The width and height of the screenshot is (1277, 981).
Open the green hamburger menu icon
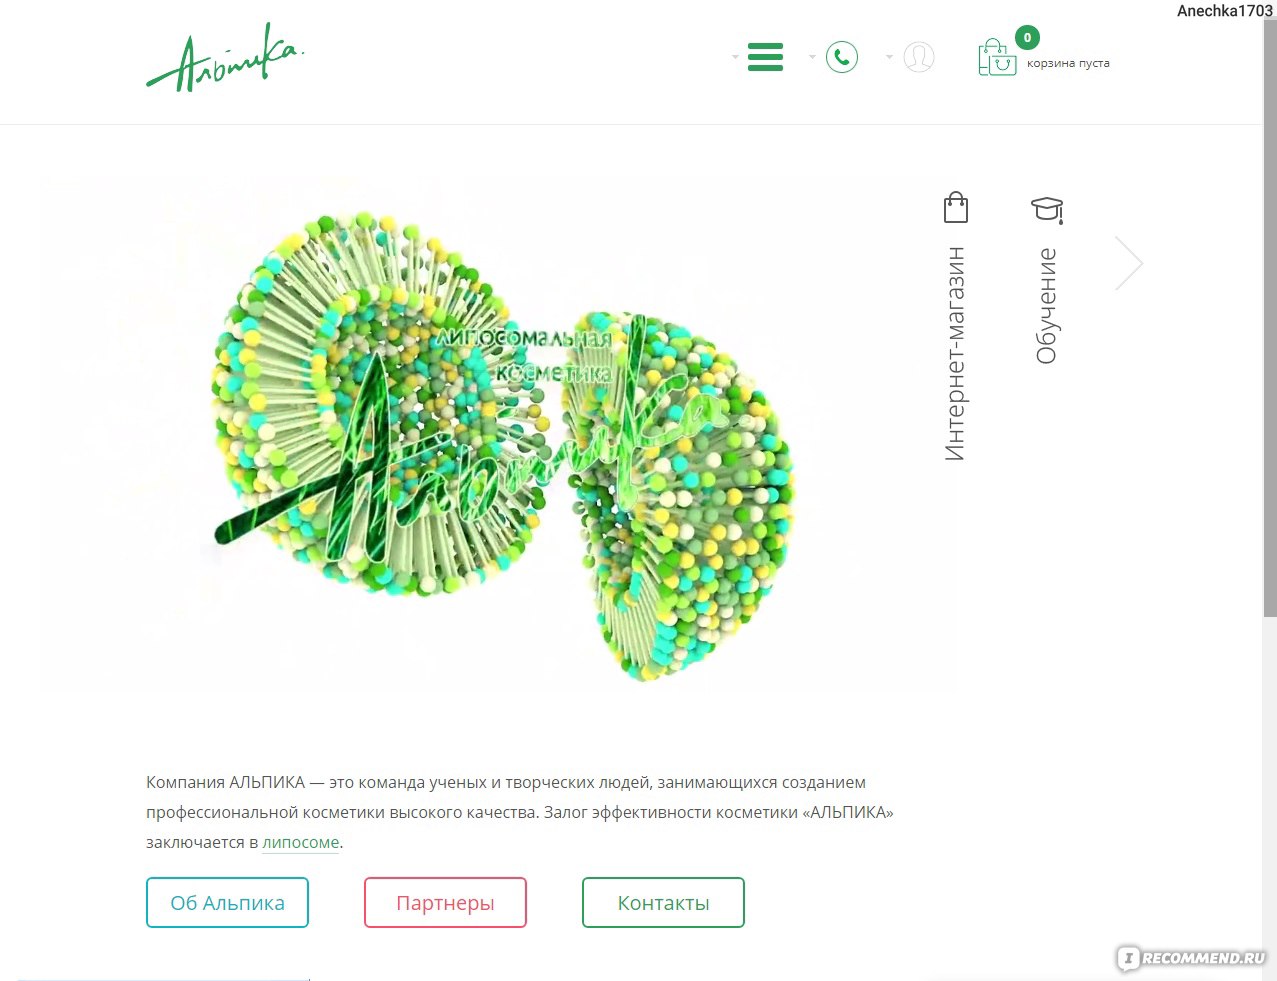click(x=765, y=57)
